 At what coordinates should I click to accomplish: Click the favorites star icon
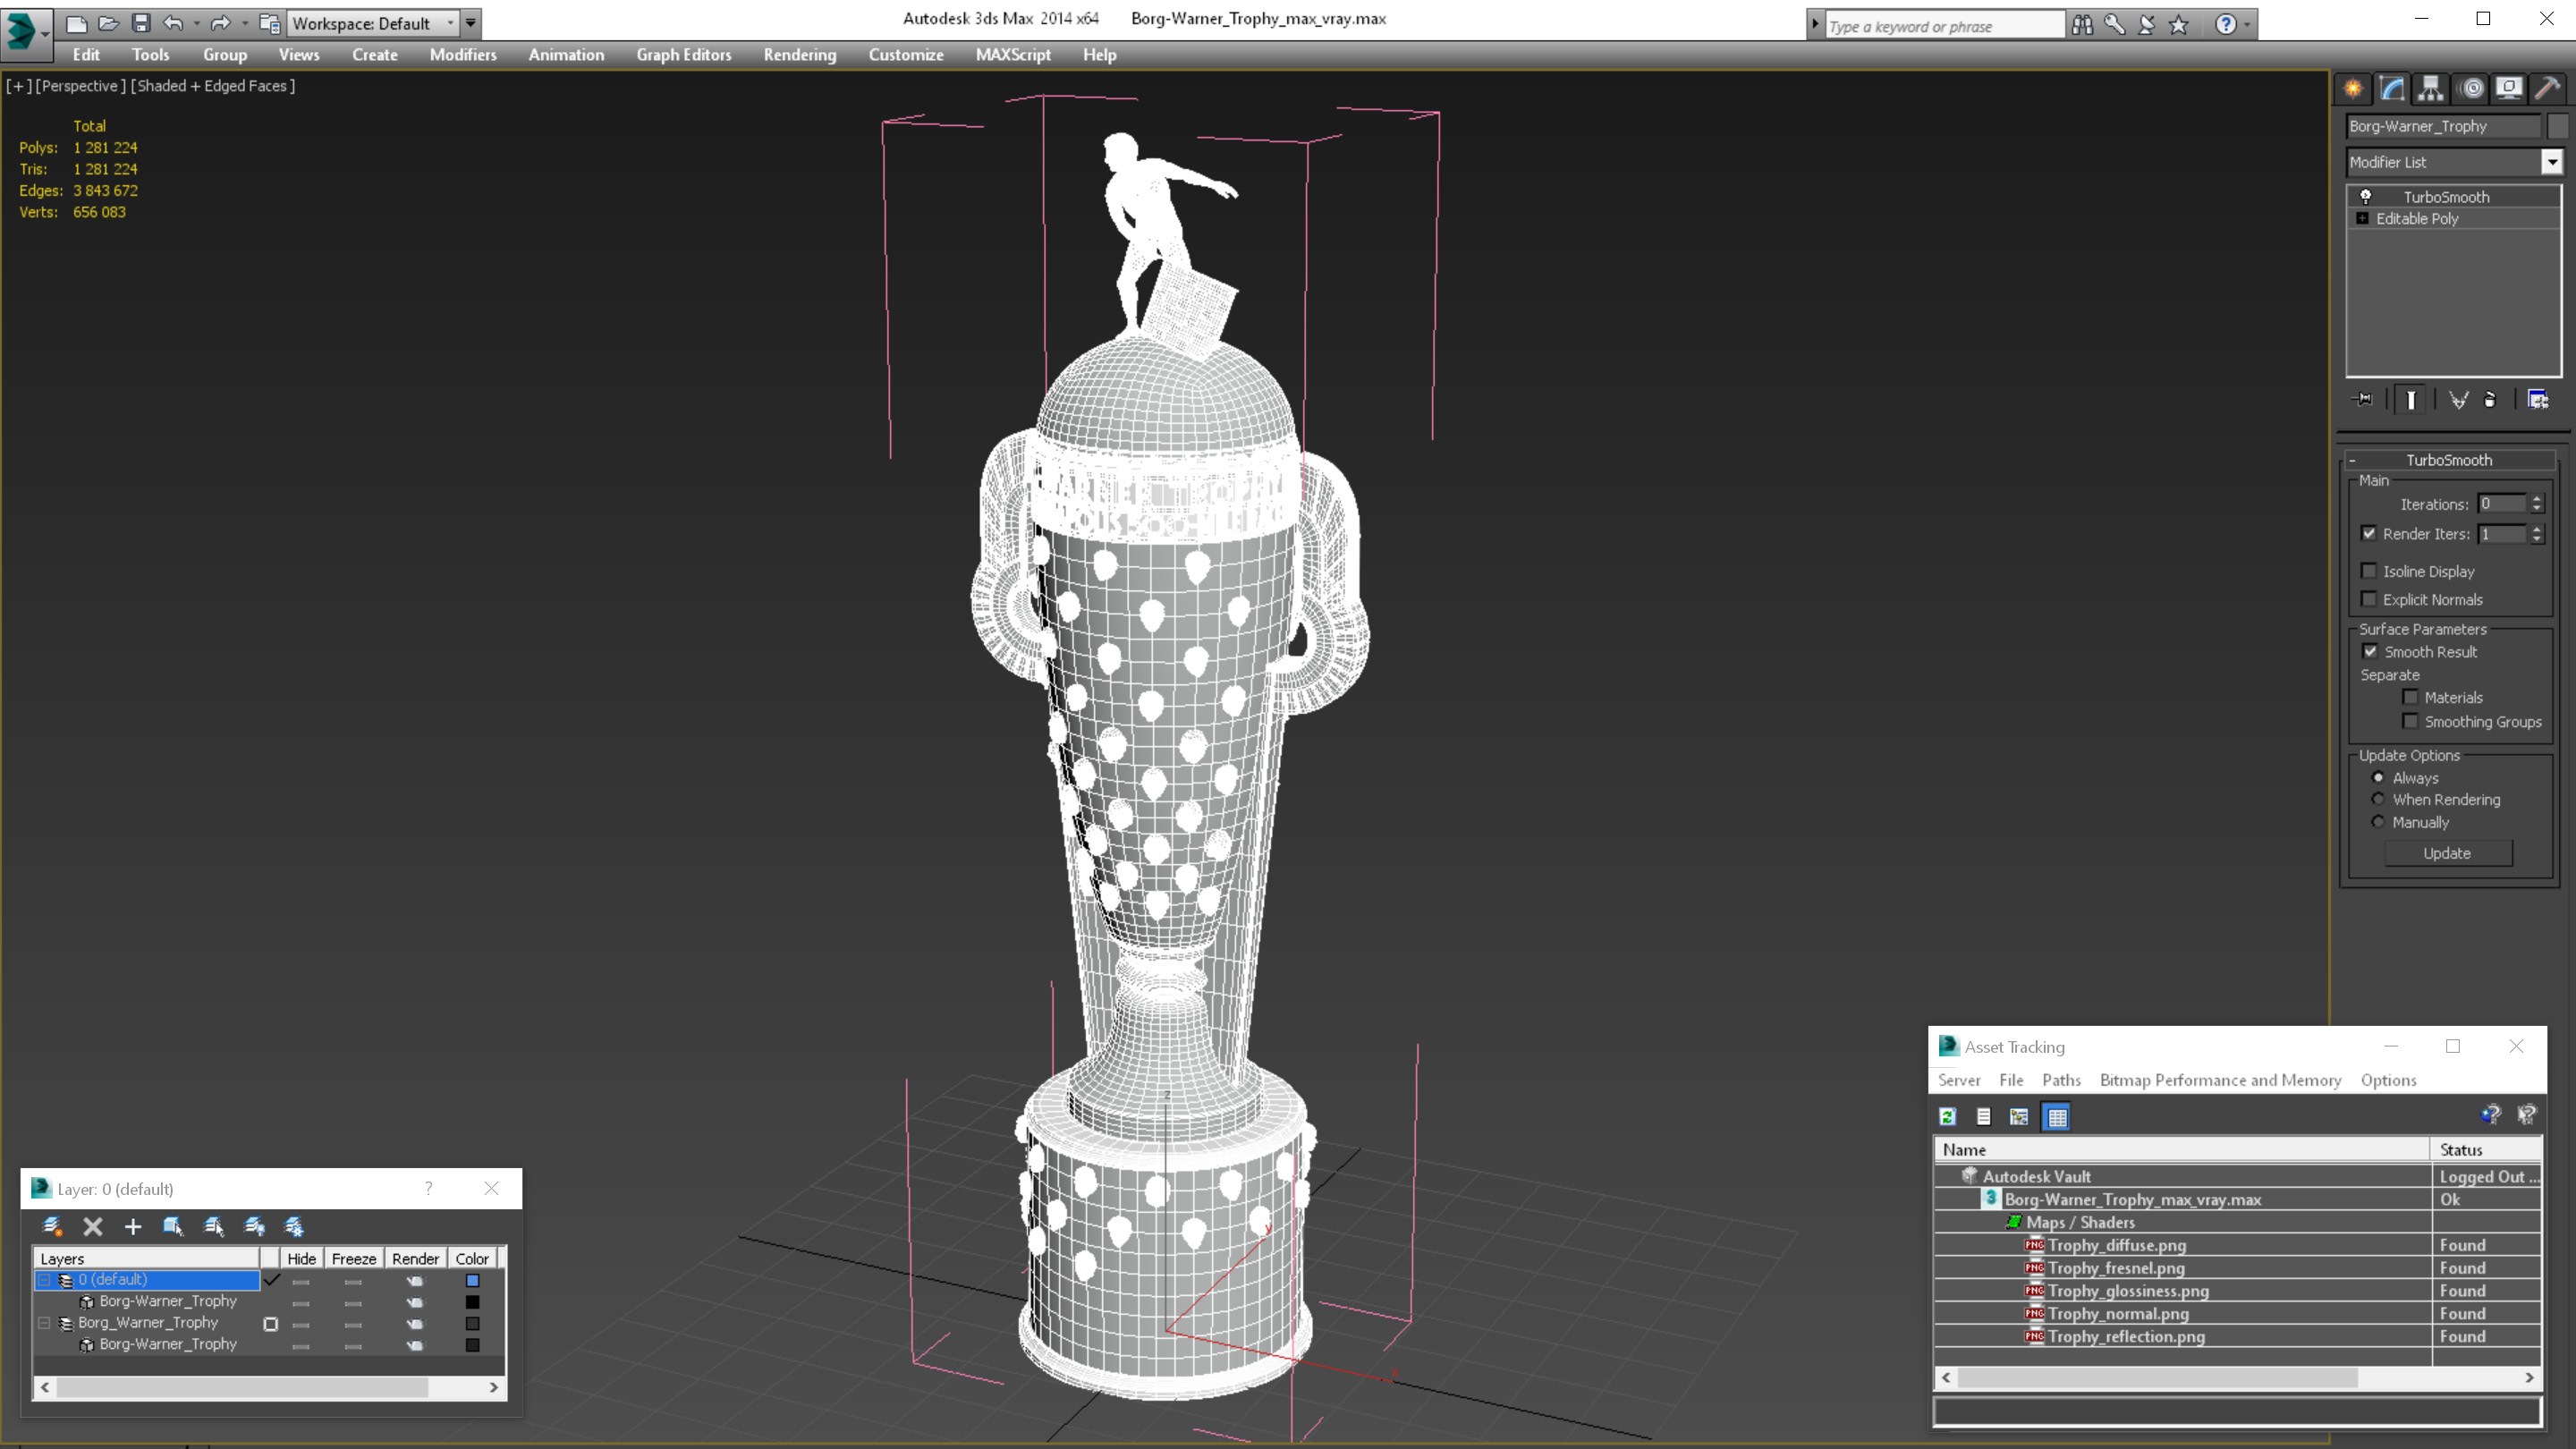[2179, 25]
